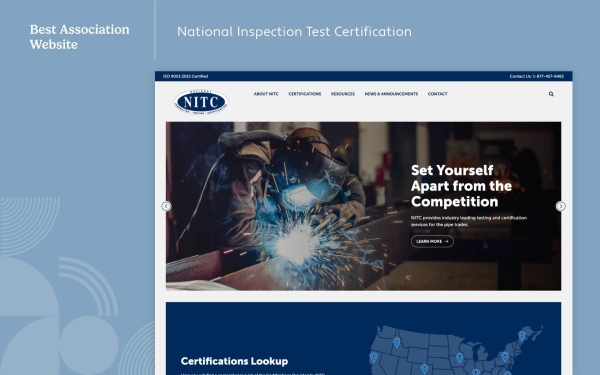Click the ISO 9001:2015 Certified text
The image size is (600, 375).
[185, 76]
